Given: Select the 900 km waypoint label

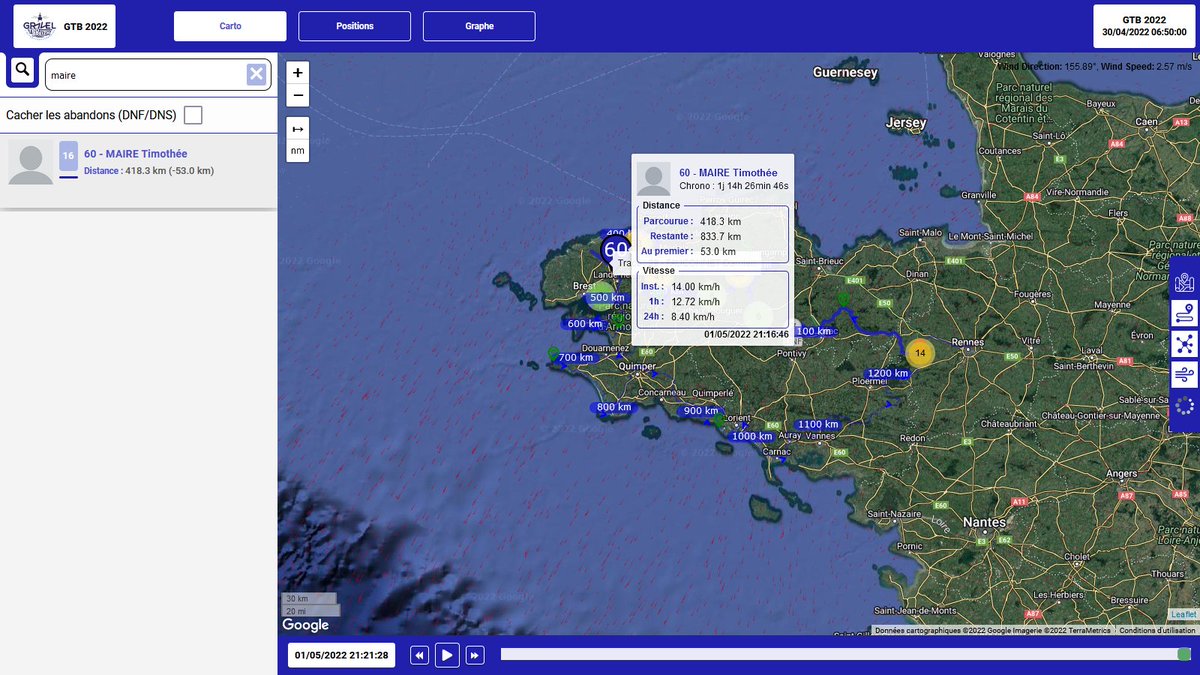Looking at the screenshot, I should coord(701,411).
